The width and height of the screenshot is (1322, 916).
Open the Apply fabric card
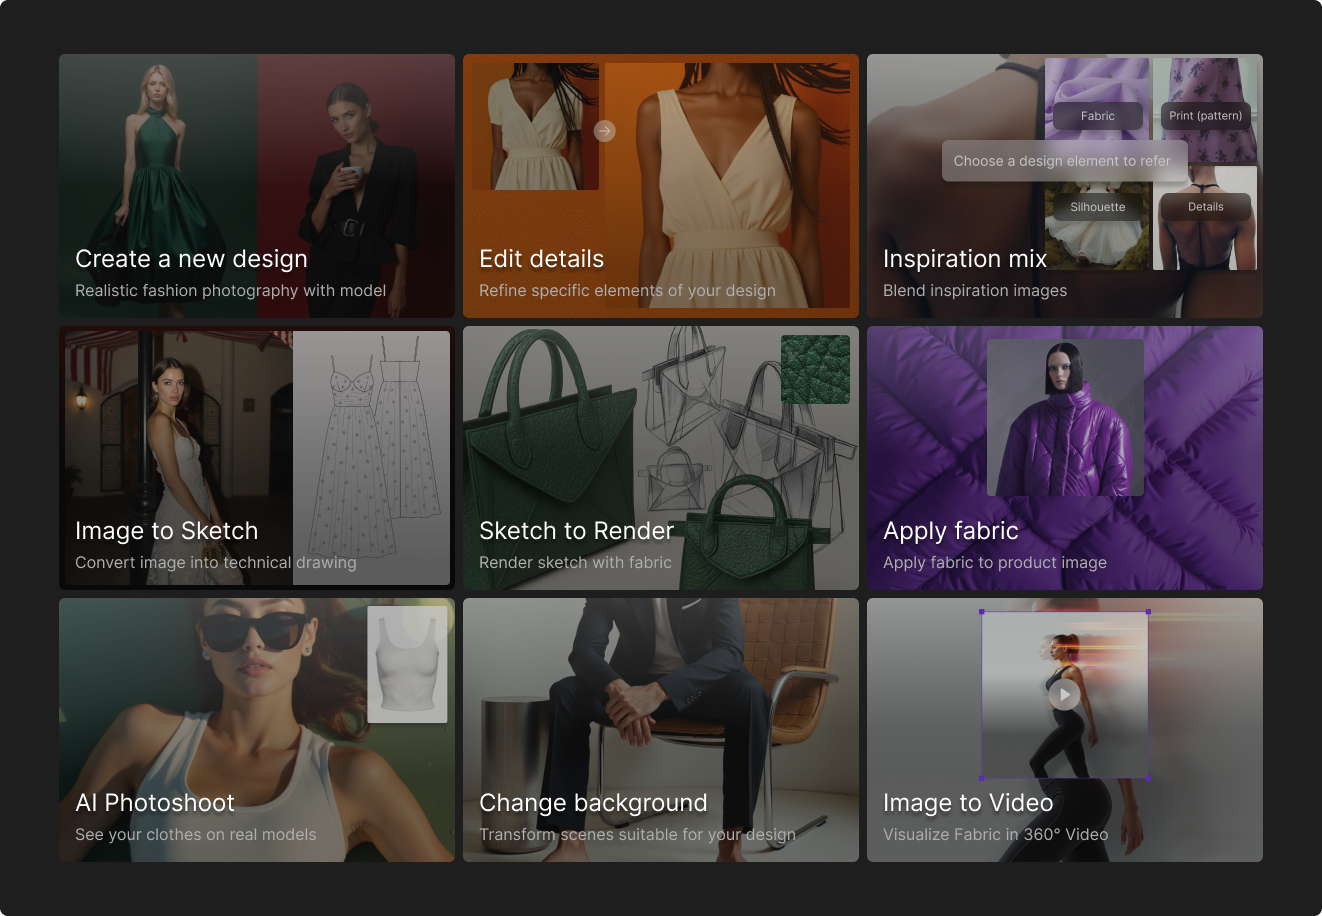tap(1065, 458)
